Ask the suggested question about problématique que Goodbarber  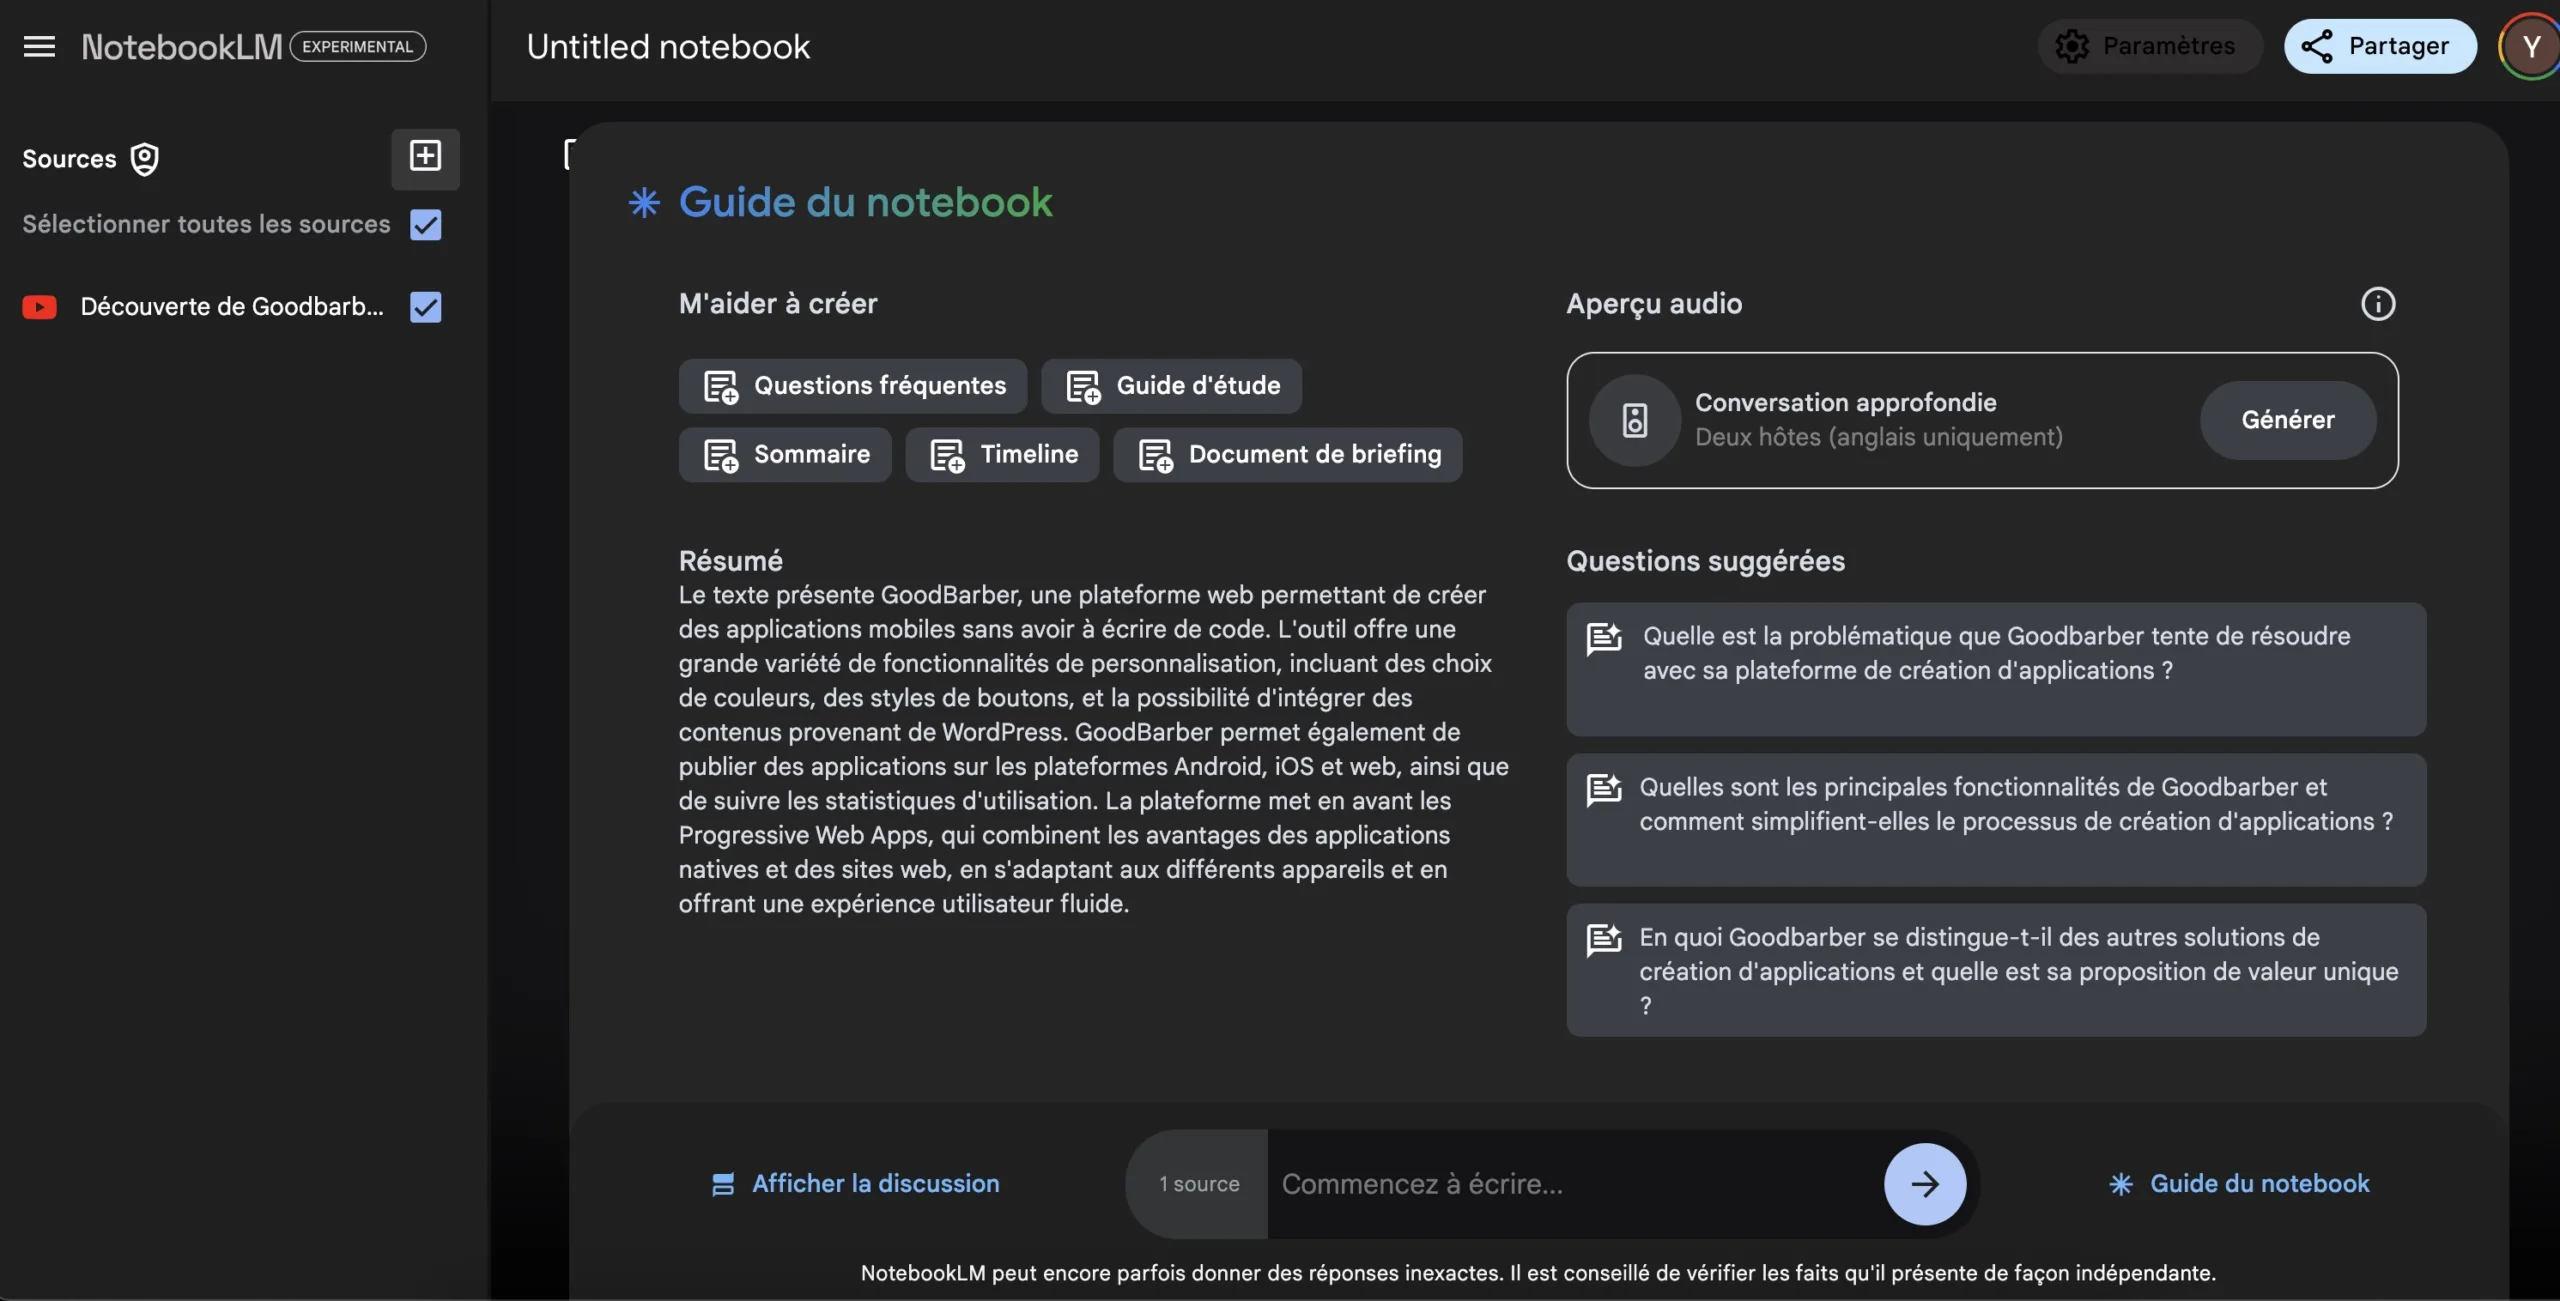pos(1996,669)
